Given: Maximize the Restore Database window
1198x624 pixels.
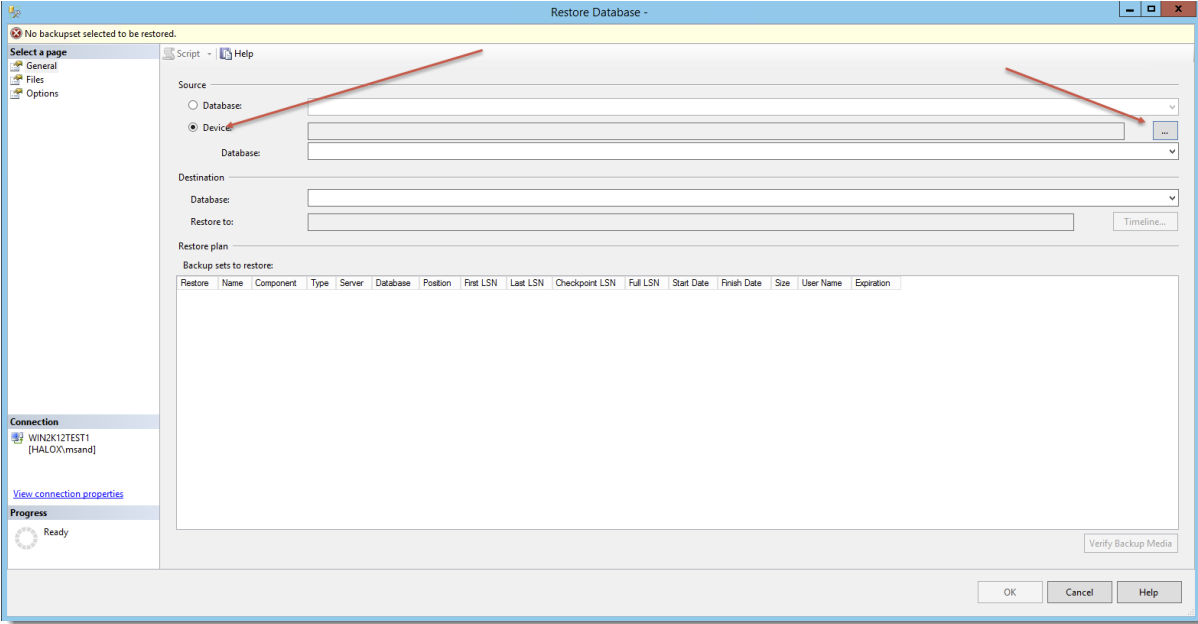Looking at the screenshot, I should [1151, 10].
